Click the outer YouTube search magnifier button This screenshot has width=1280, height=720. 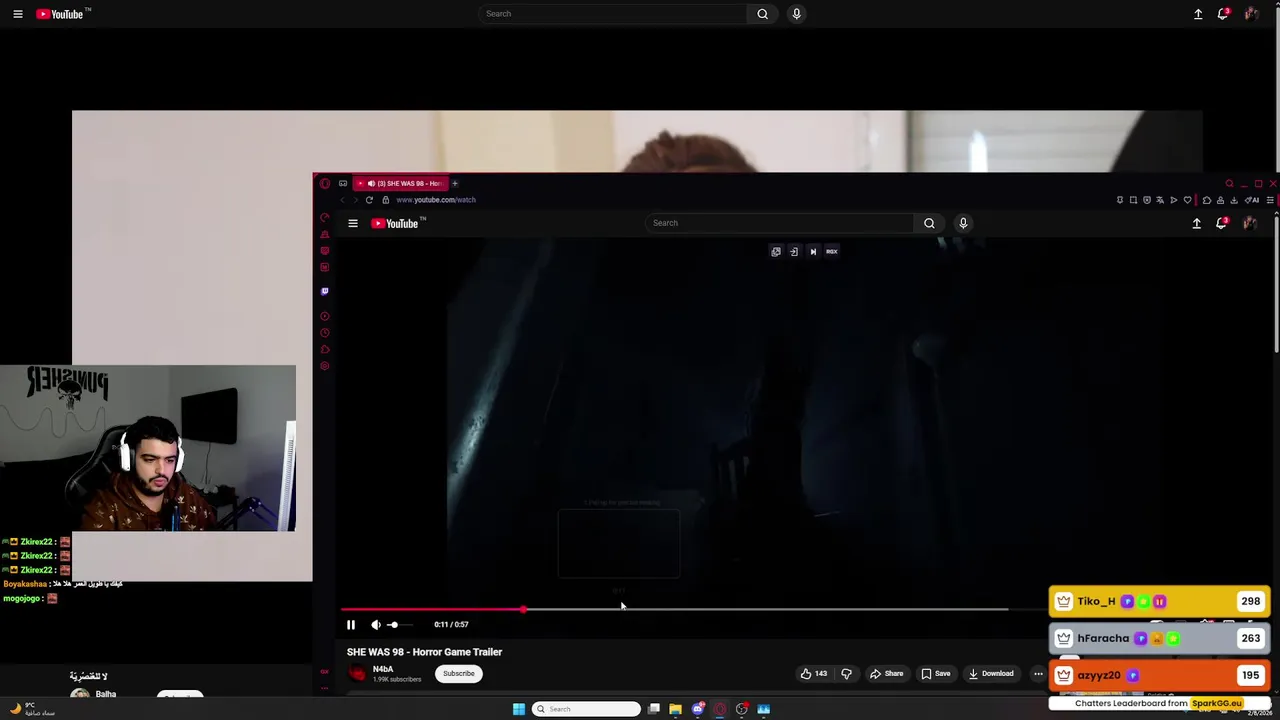pos(762,14)
